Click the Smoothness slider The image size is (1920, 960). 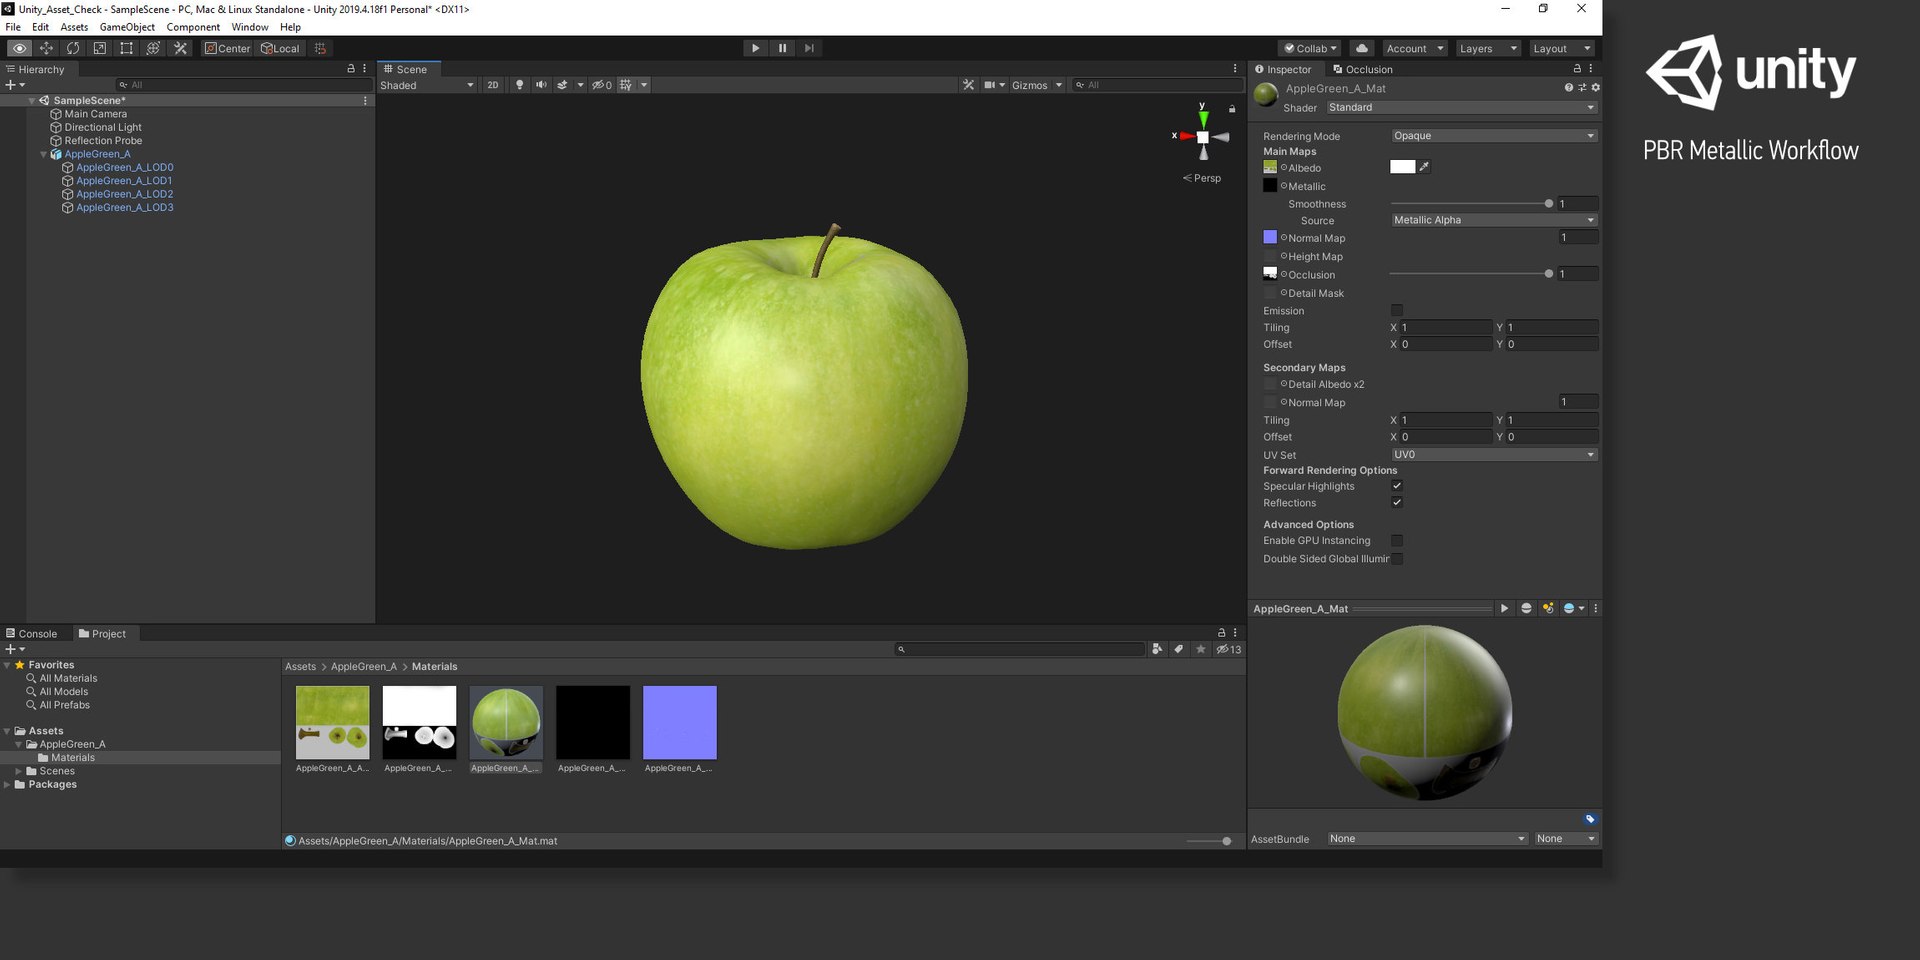click(x=1470, y=204)
